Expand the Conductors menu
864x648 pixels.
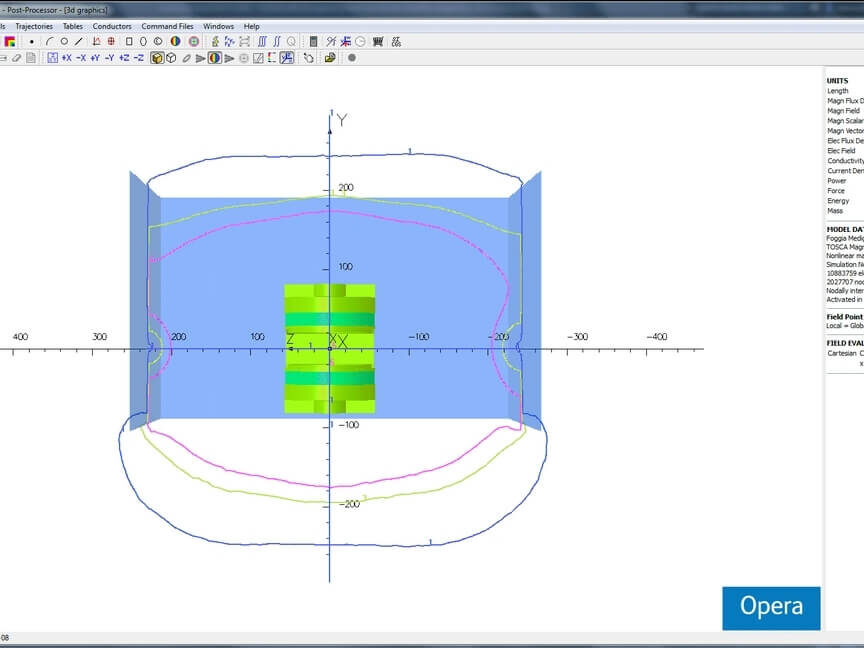112,27
